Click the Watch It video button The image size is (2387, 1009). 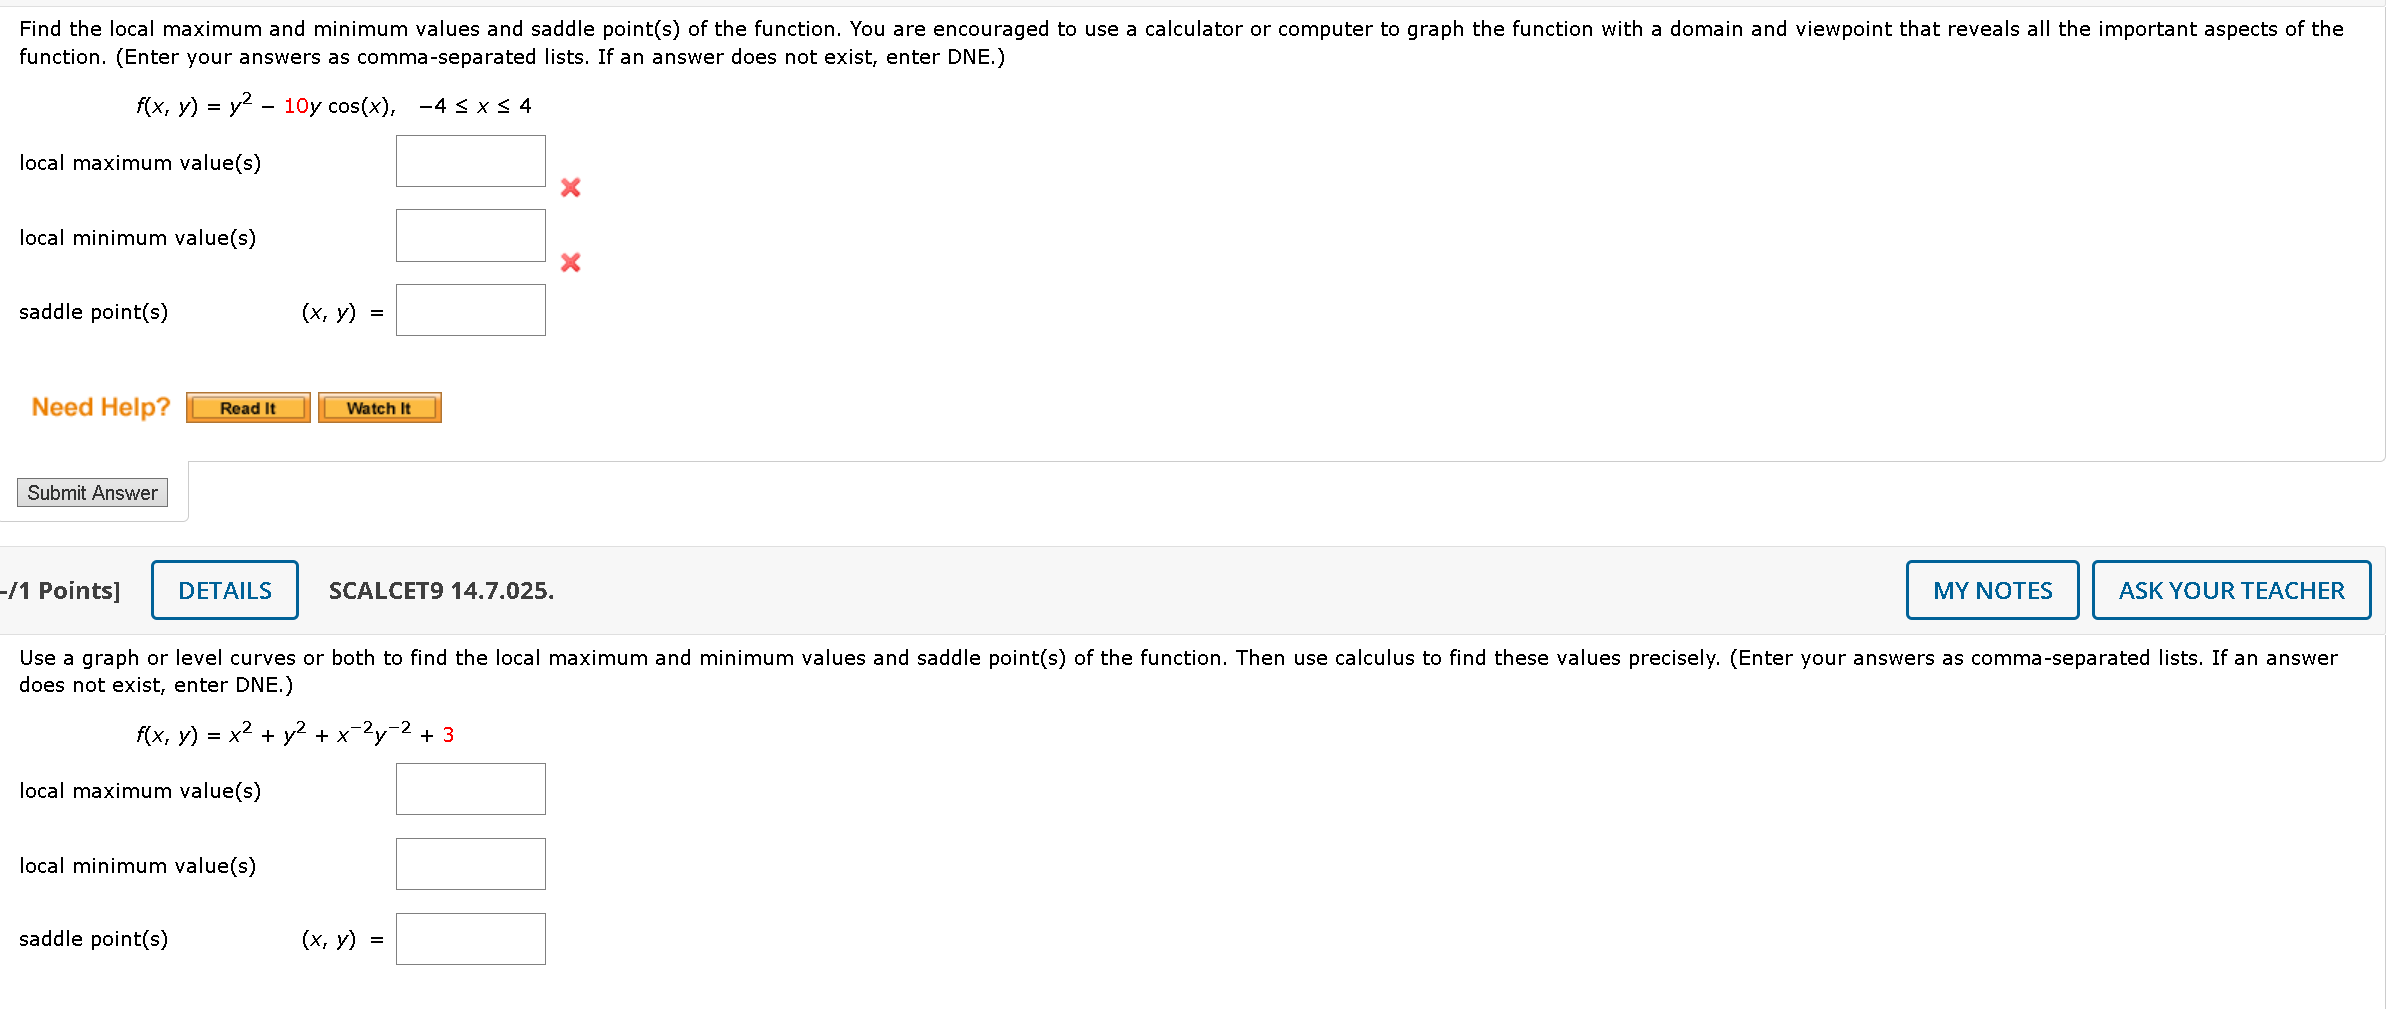click(379, 407)
